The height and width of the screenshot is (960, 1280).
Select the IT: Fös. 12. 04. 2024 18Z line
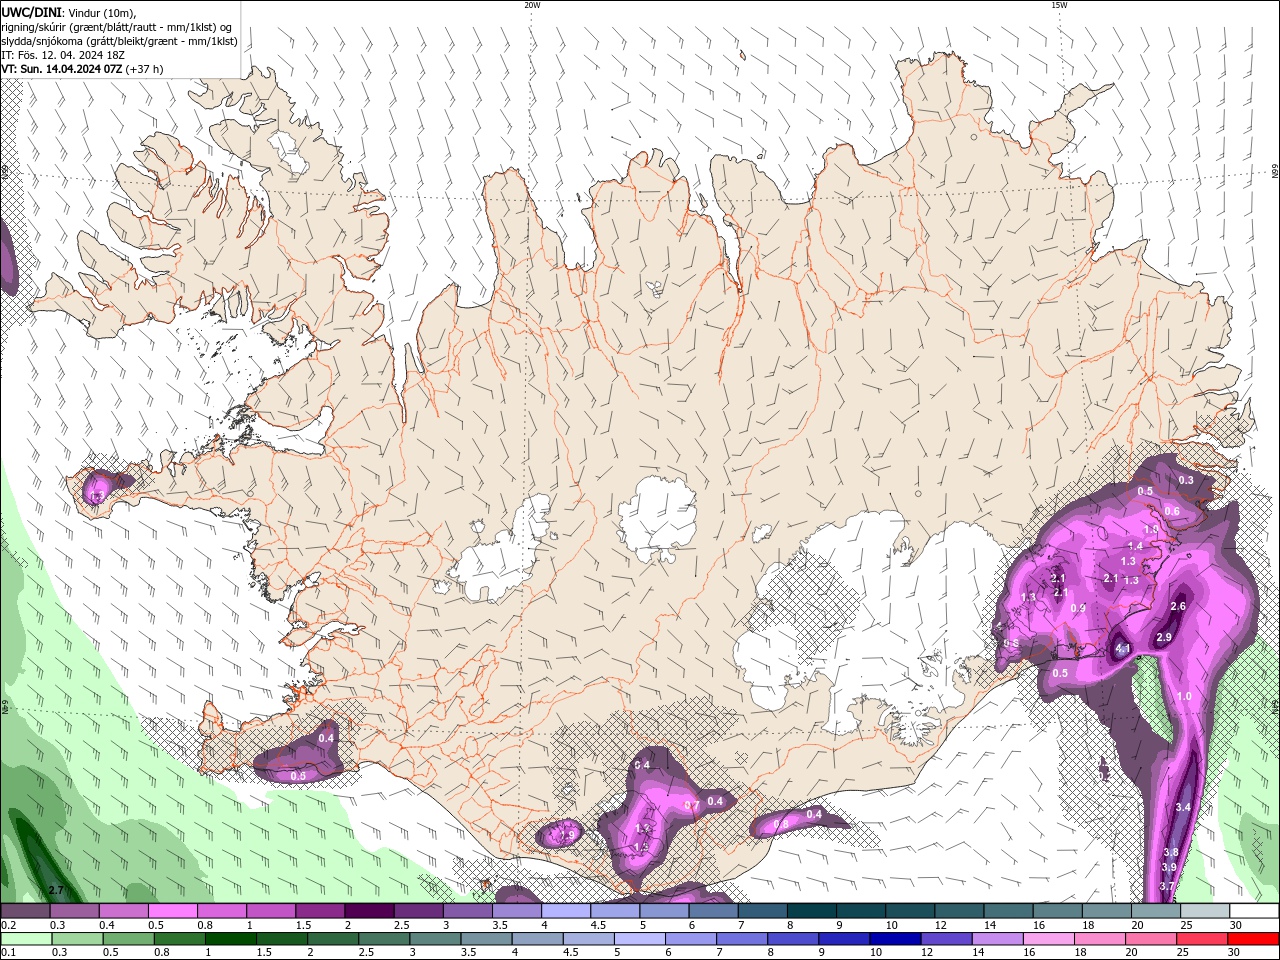coord(61,55)
